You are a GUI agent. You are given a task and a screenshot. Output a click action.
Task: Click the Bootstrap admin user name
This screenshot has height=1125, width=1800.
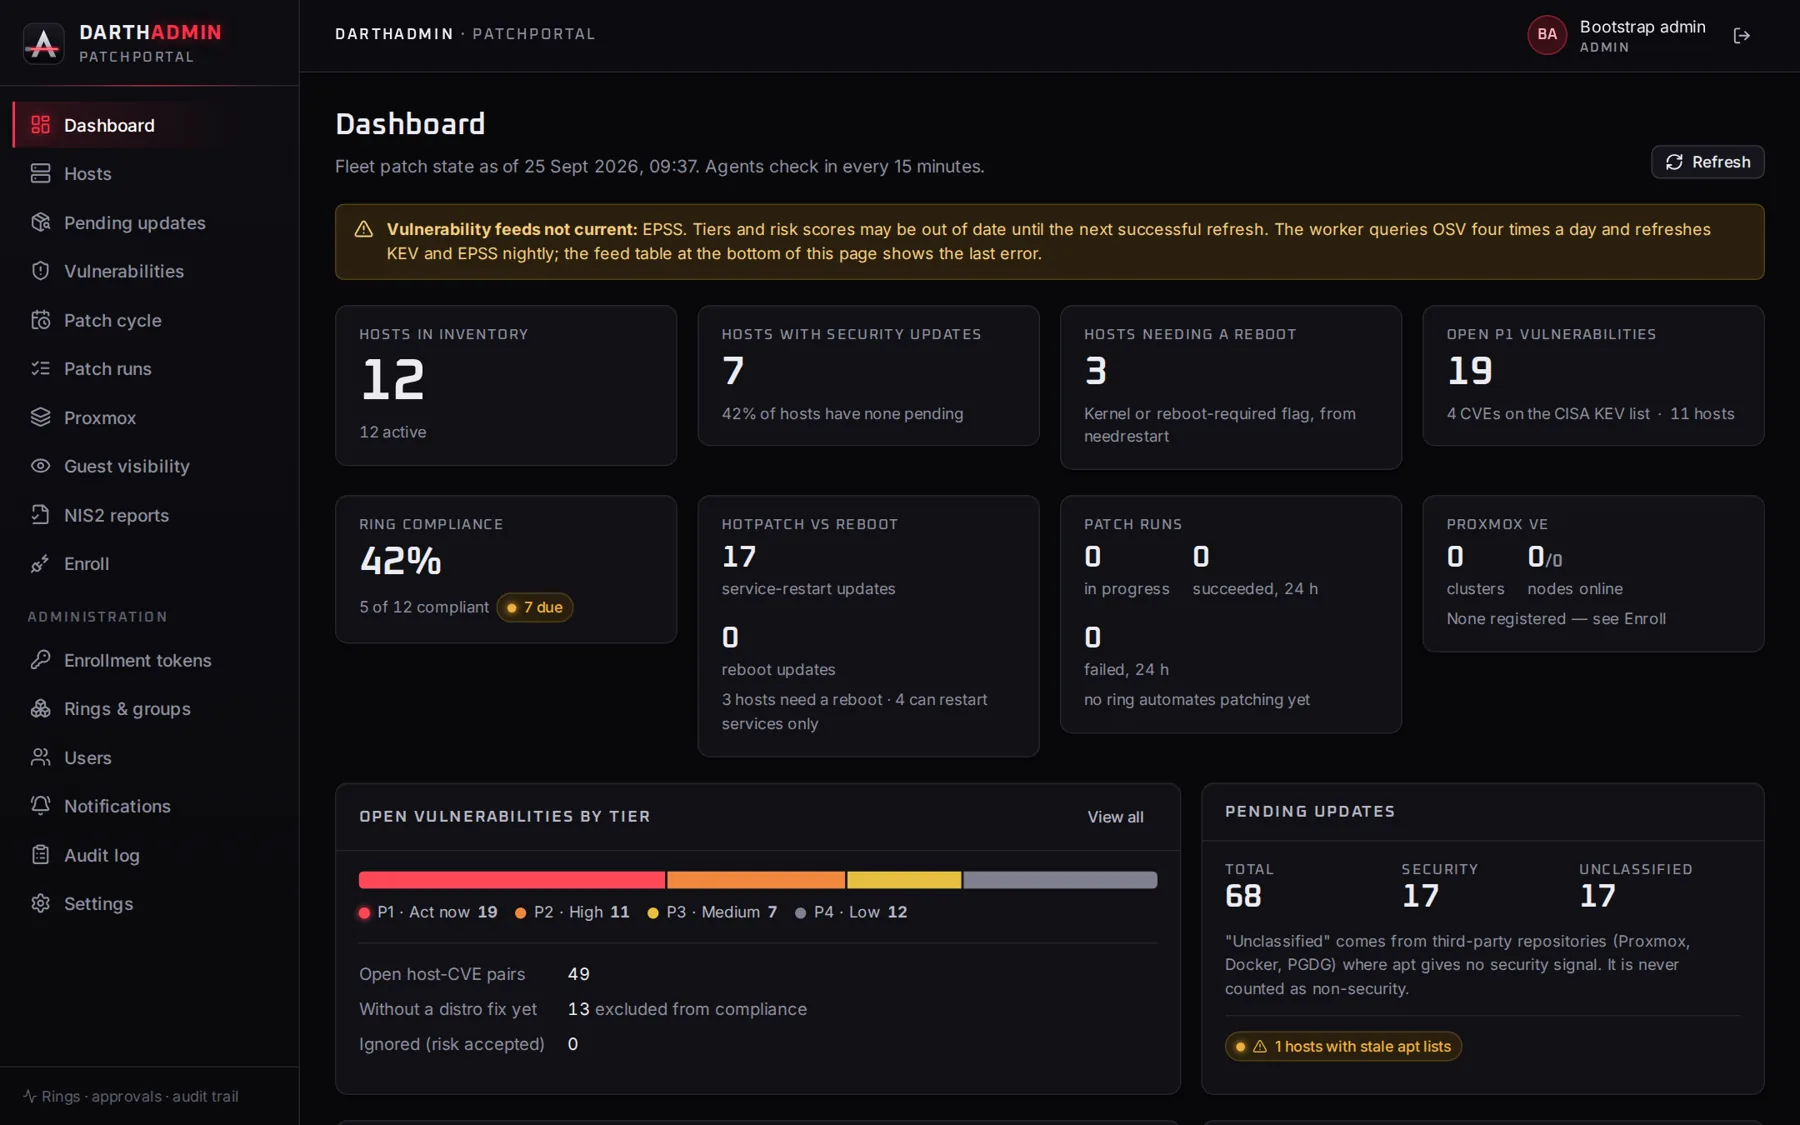[x=1642, y=27]
